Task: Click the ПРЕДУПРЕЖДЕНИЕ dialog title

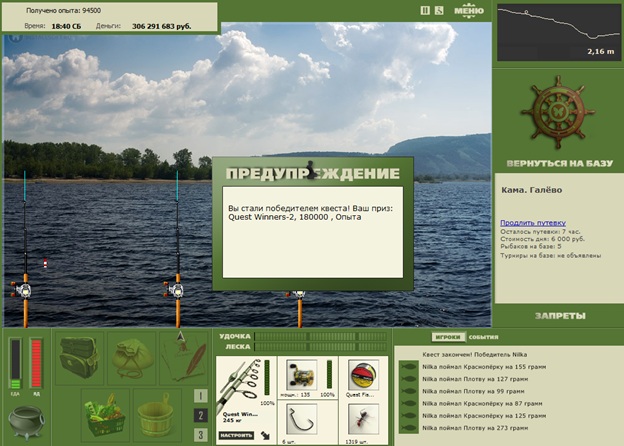Action: tap(313, 173)
